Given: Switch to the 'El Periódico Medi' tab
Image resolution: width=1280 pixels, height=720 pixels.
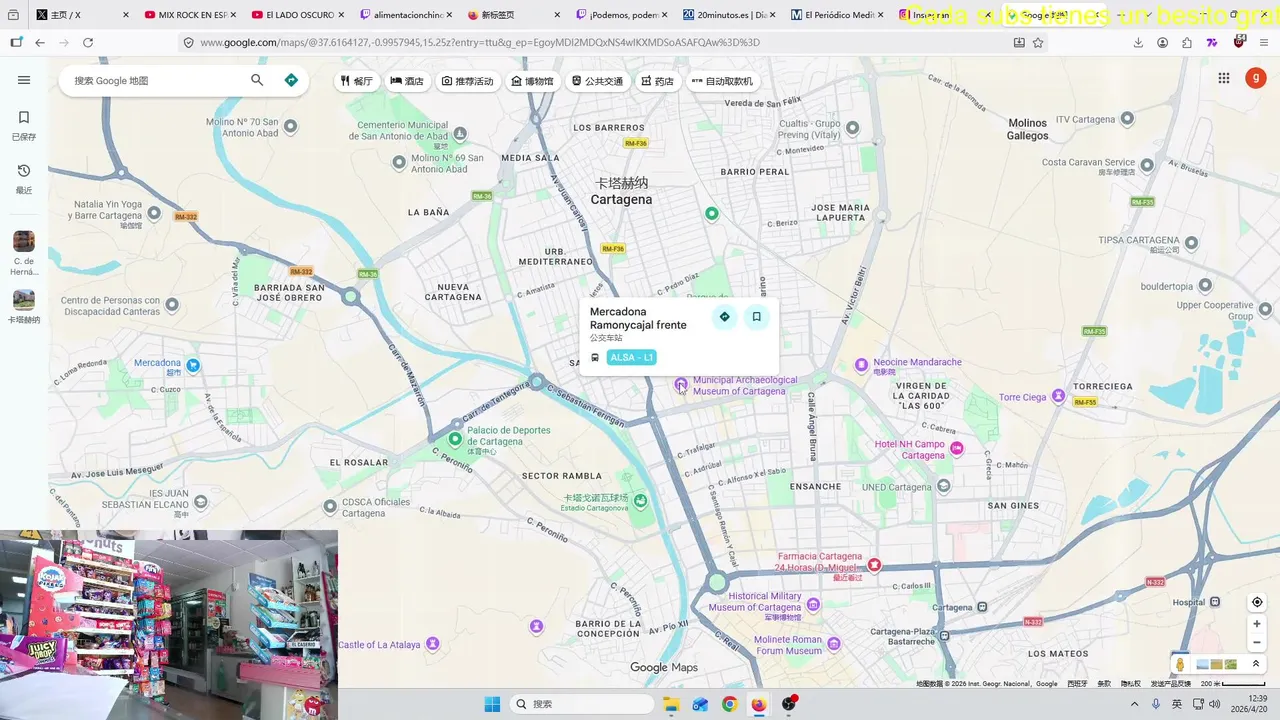Looking at the screenshot, I should pyautogui.click(x=838, y=15).
